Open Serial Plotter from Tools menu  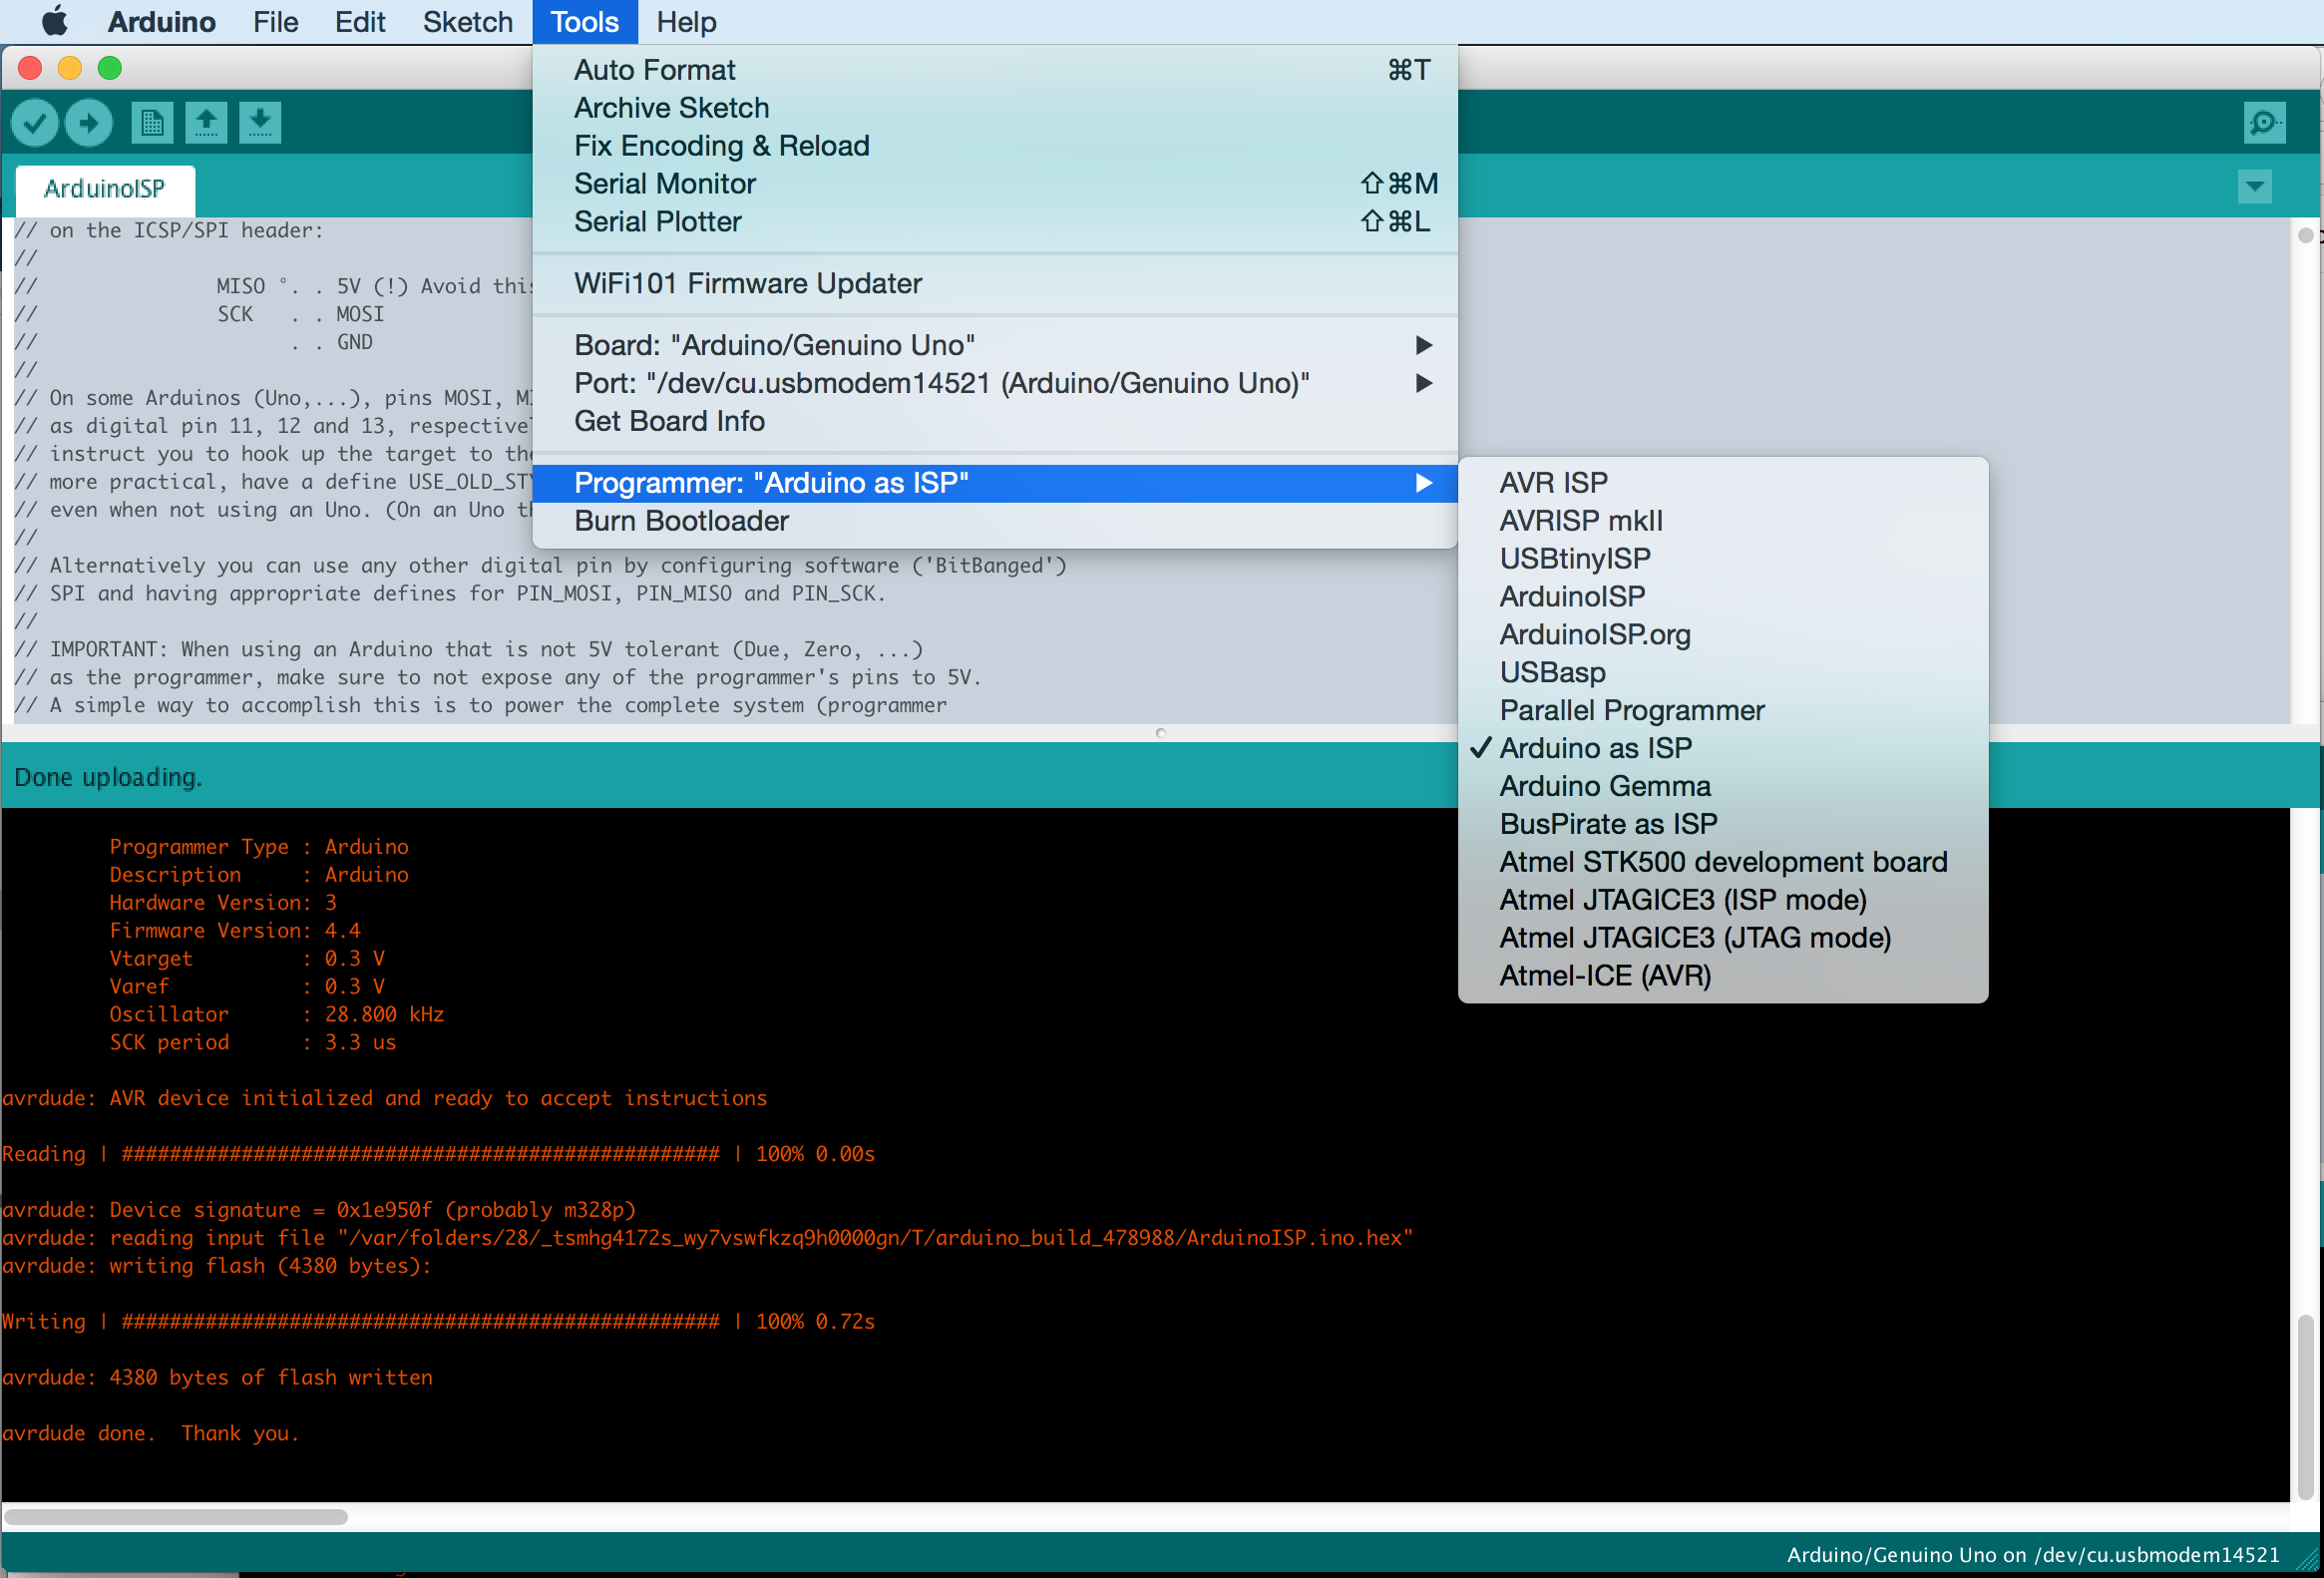(x=995, y=222)
